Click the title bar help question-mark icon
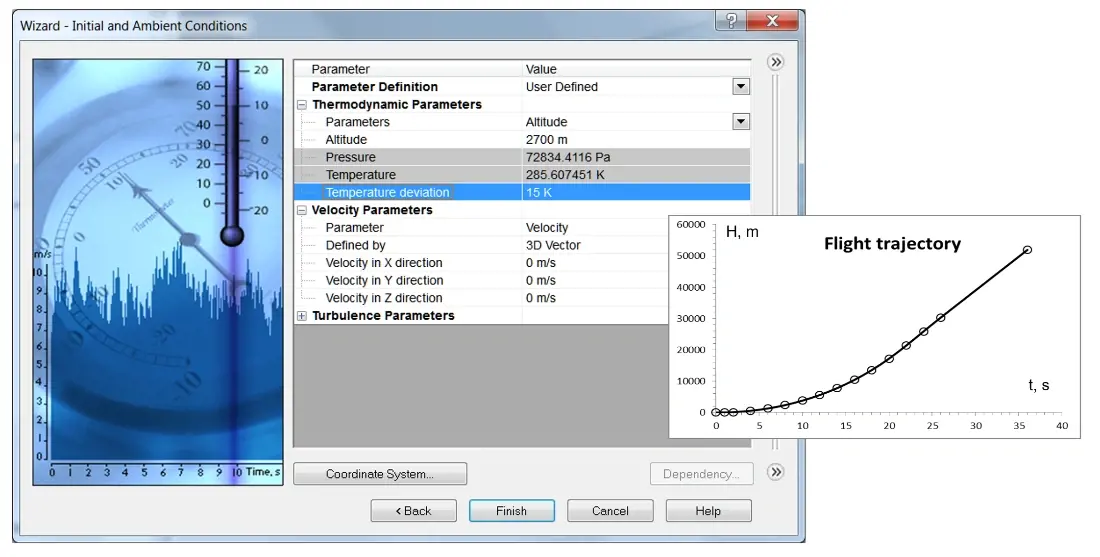1100x557 pixels. [x=730, y=21]
